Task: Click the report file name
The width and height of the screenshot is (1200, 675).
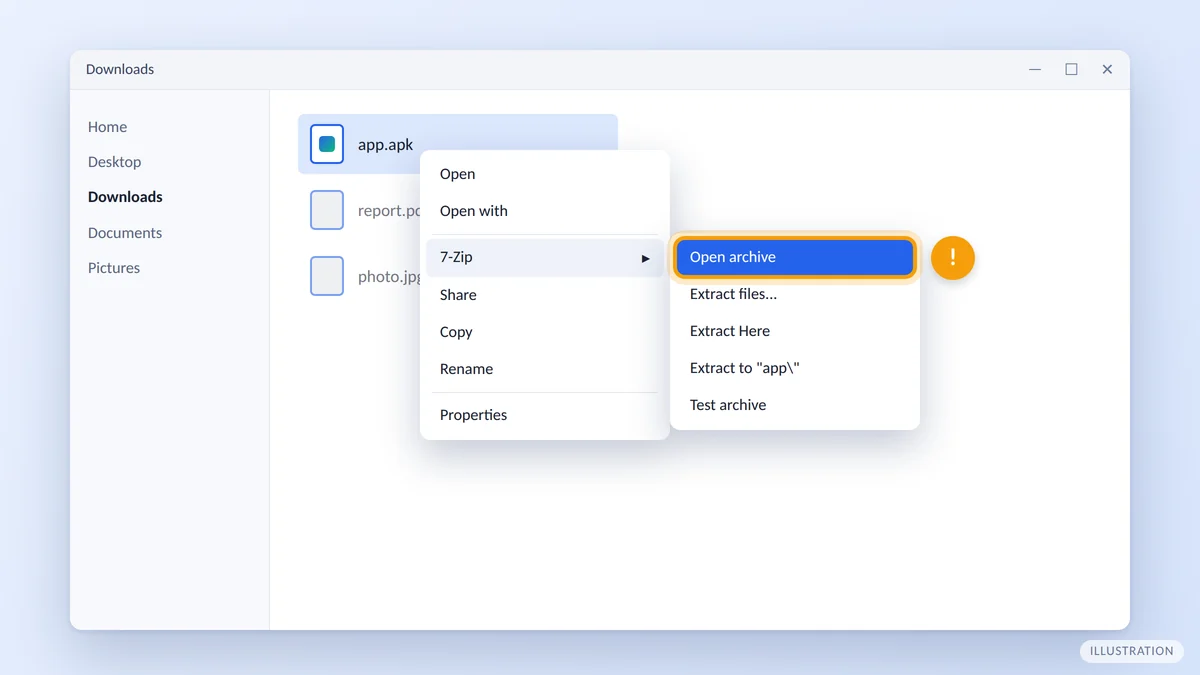Action: [389, 211]
